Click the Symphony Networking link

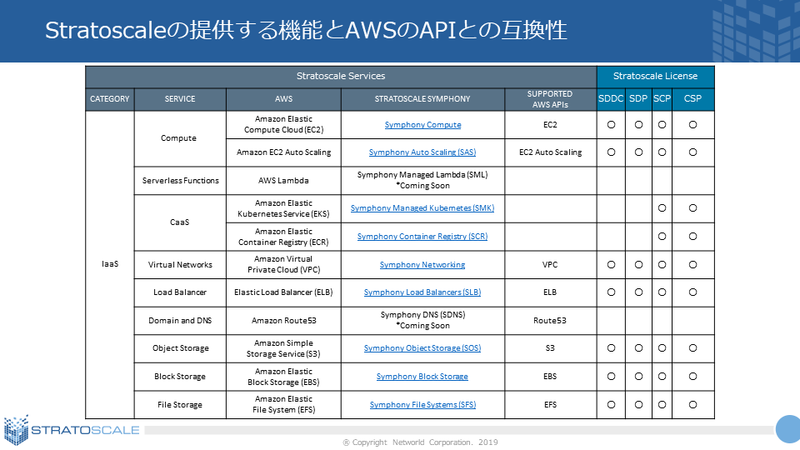pyautogui.click(x=422, y=264)
